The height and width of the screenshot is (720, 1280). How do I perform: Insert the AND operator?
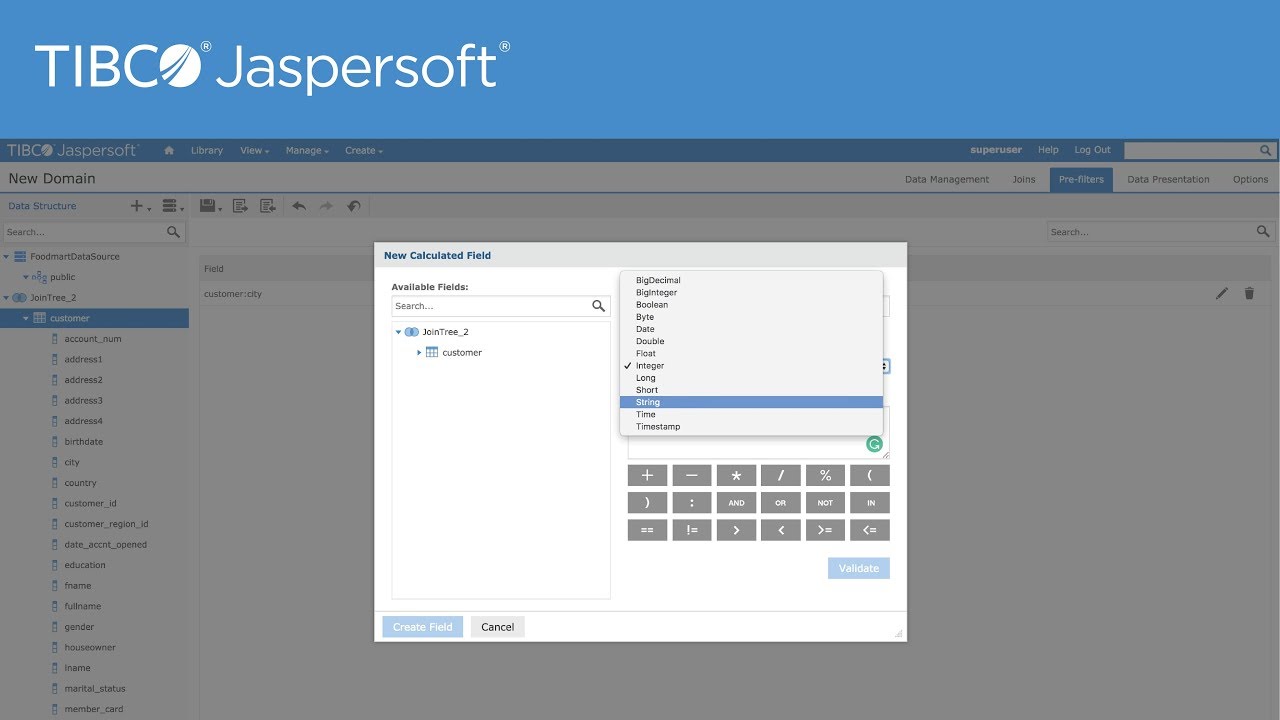click(x=736, y=503)
